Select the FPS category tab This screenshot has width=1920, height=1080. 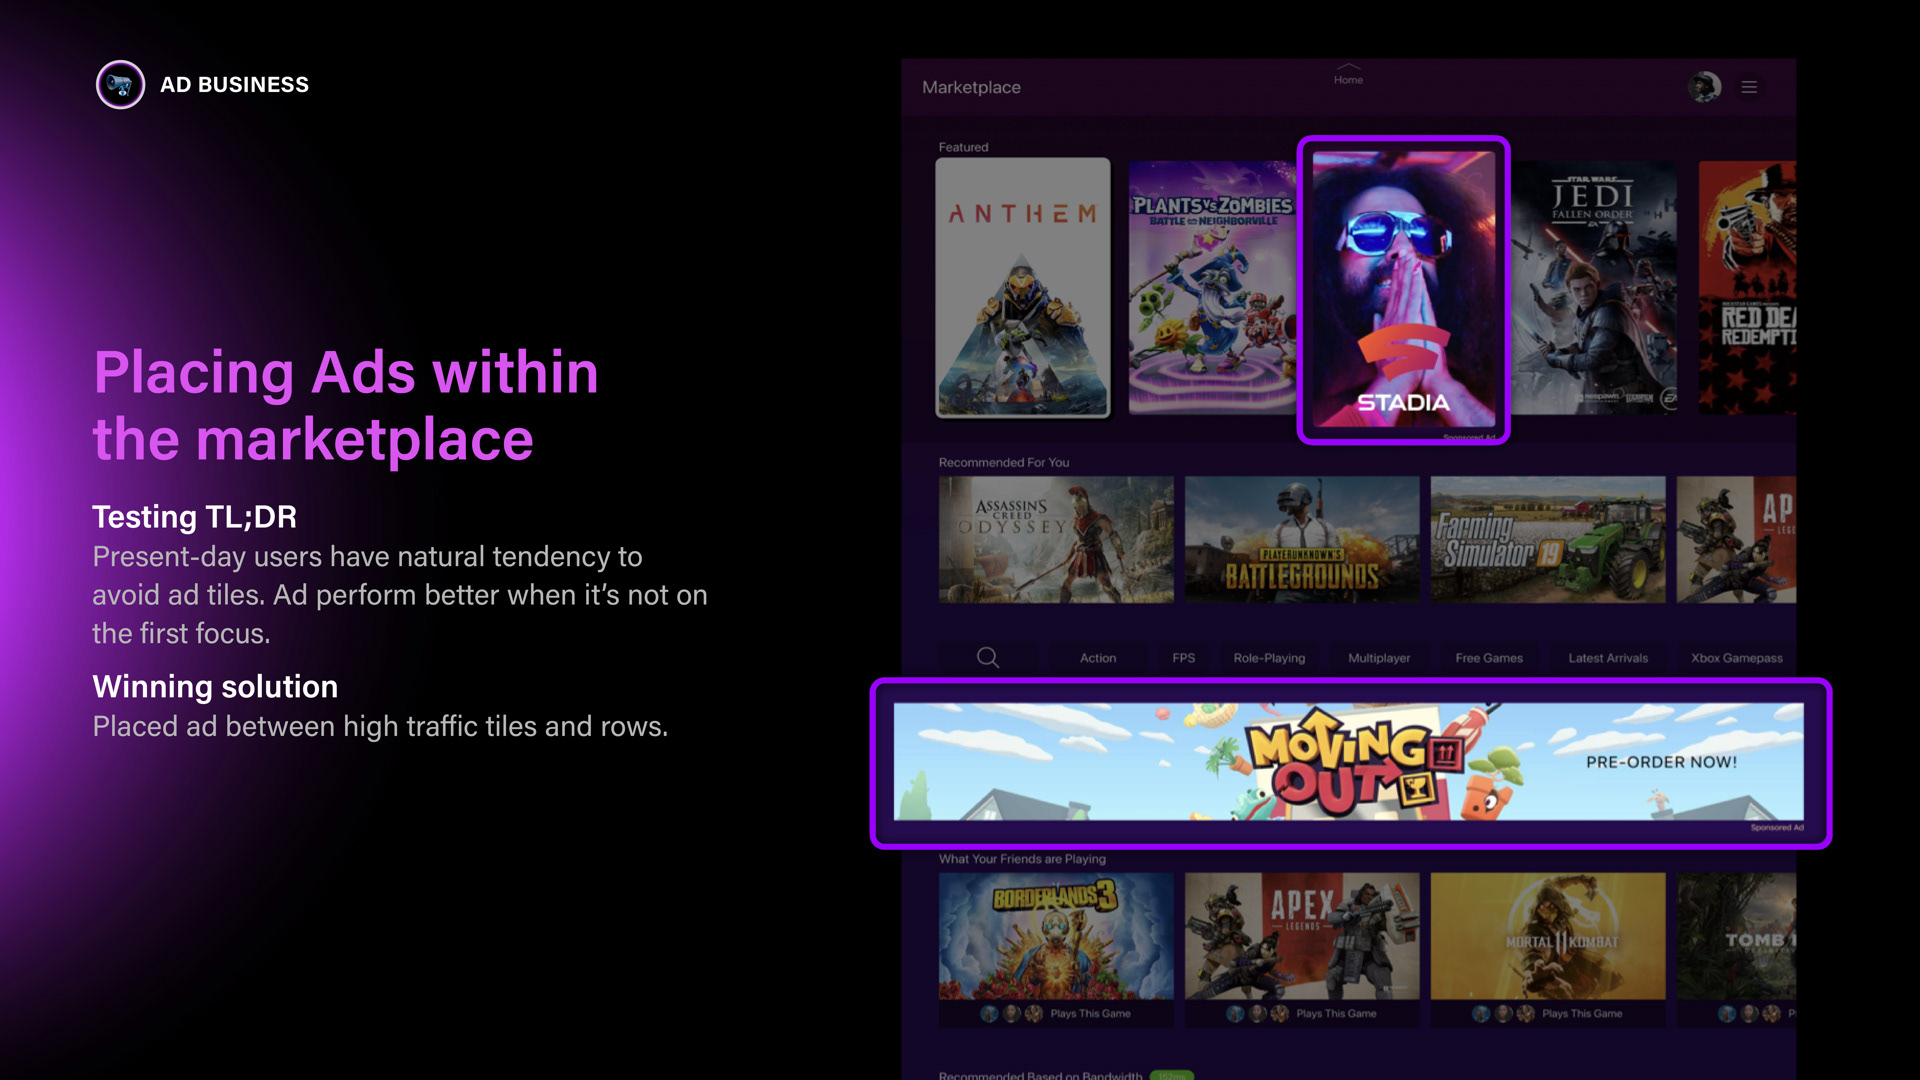pos(1184,658)
